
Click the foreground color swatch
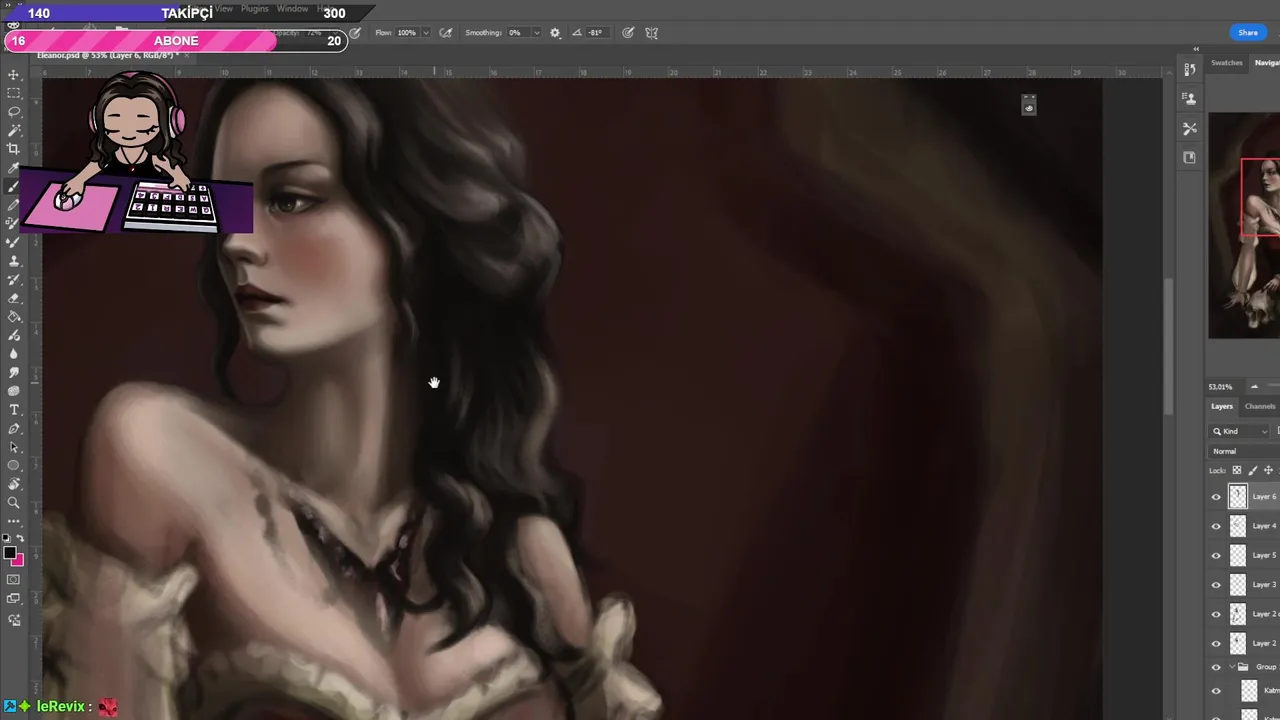pyautogui.click(x=10, y=553)
